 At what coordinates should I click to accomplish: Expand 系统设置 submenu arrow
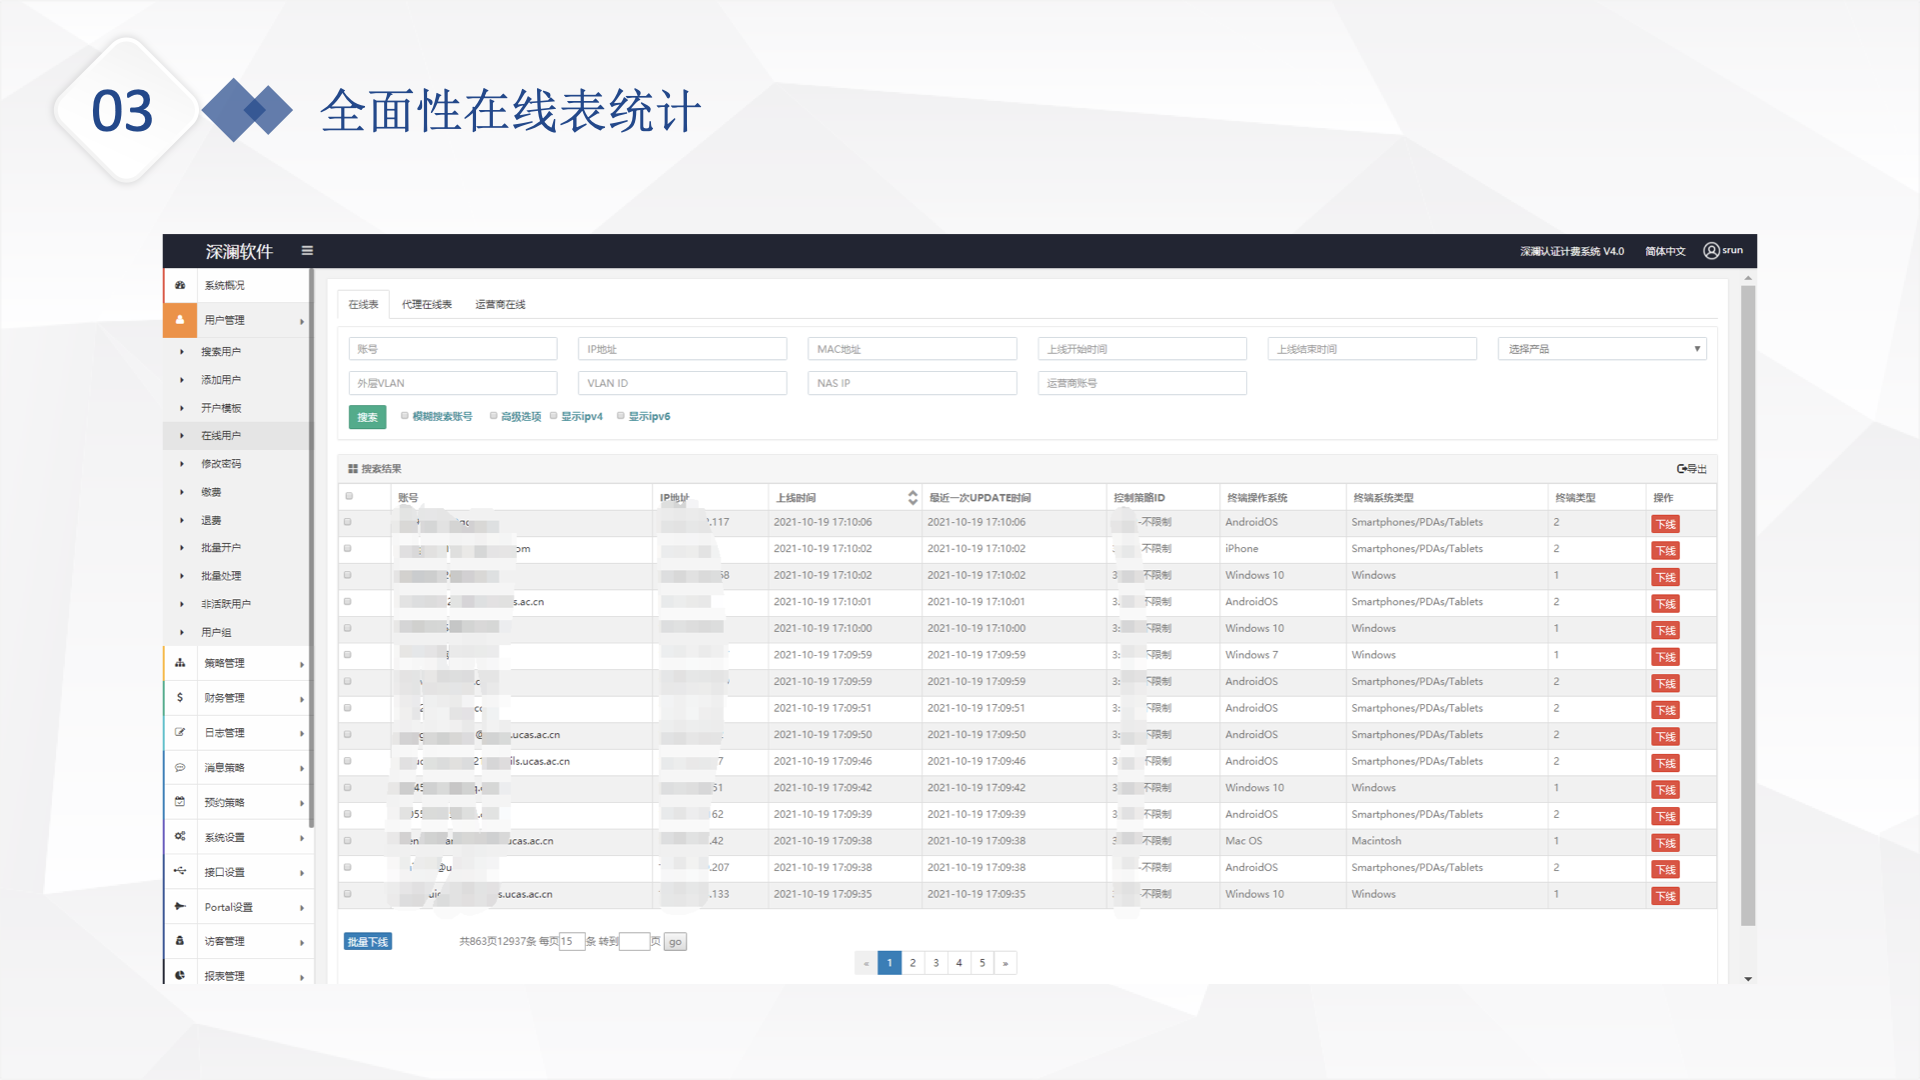(301, 838)
